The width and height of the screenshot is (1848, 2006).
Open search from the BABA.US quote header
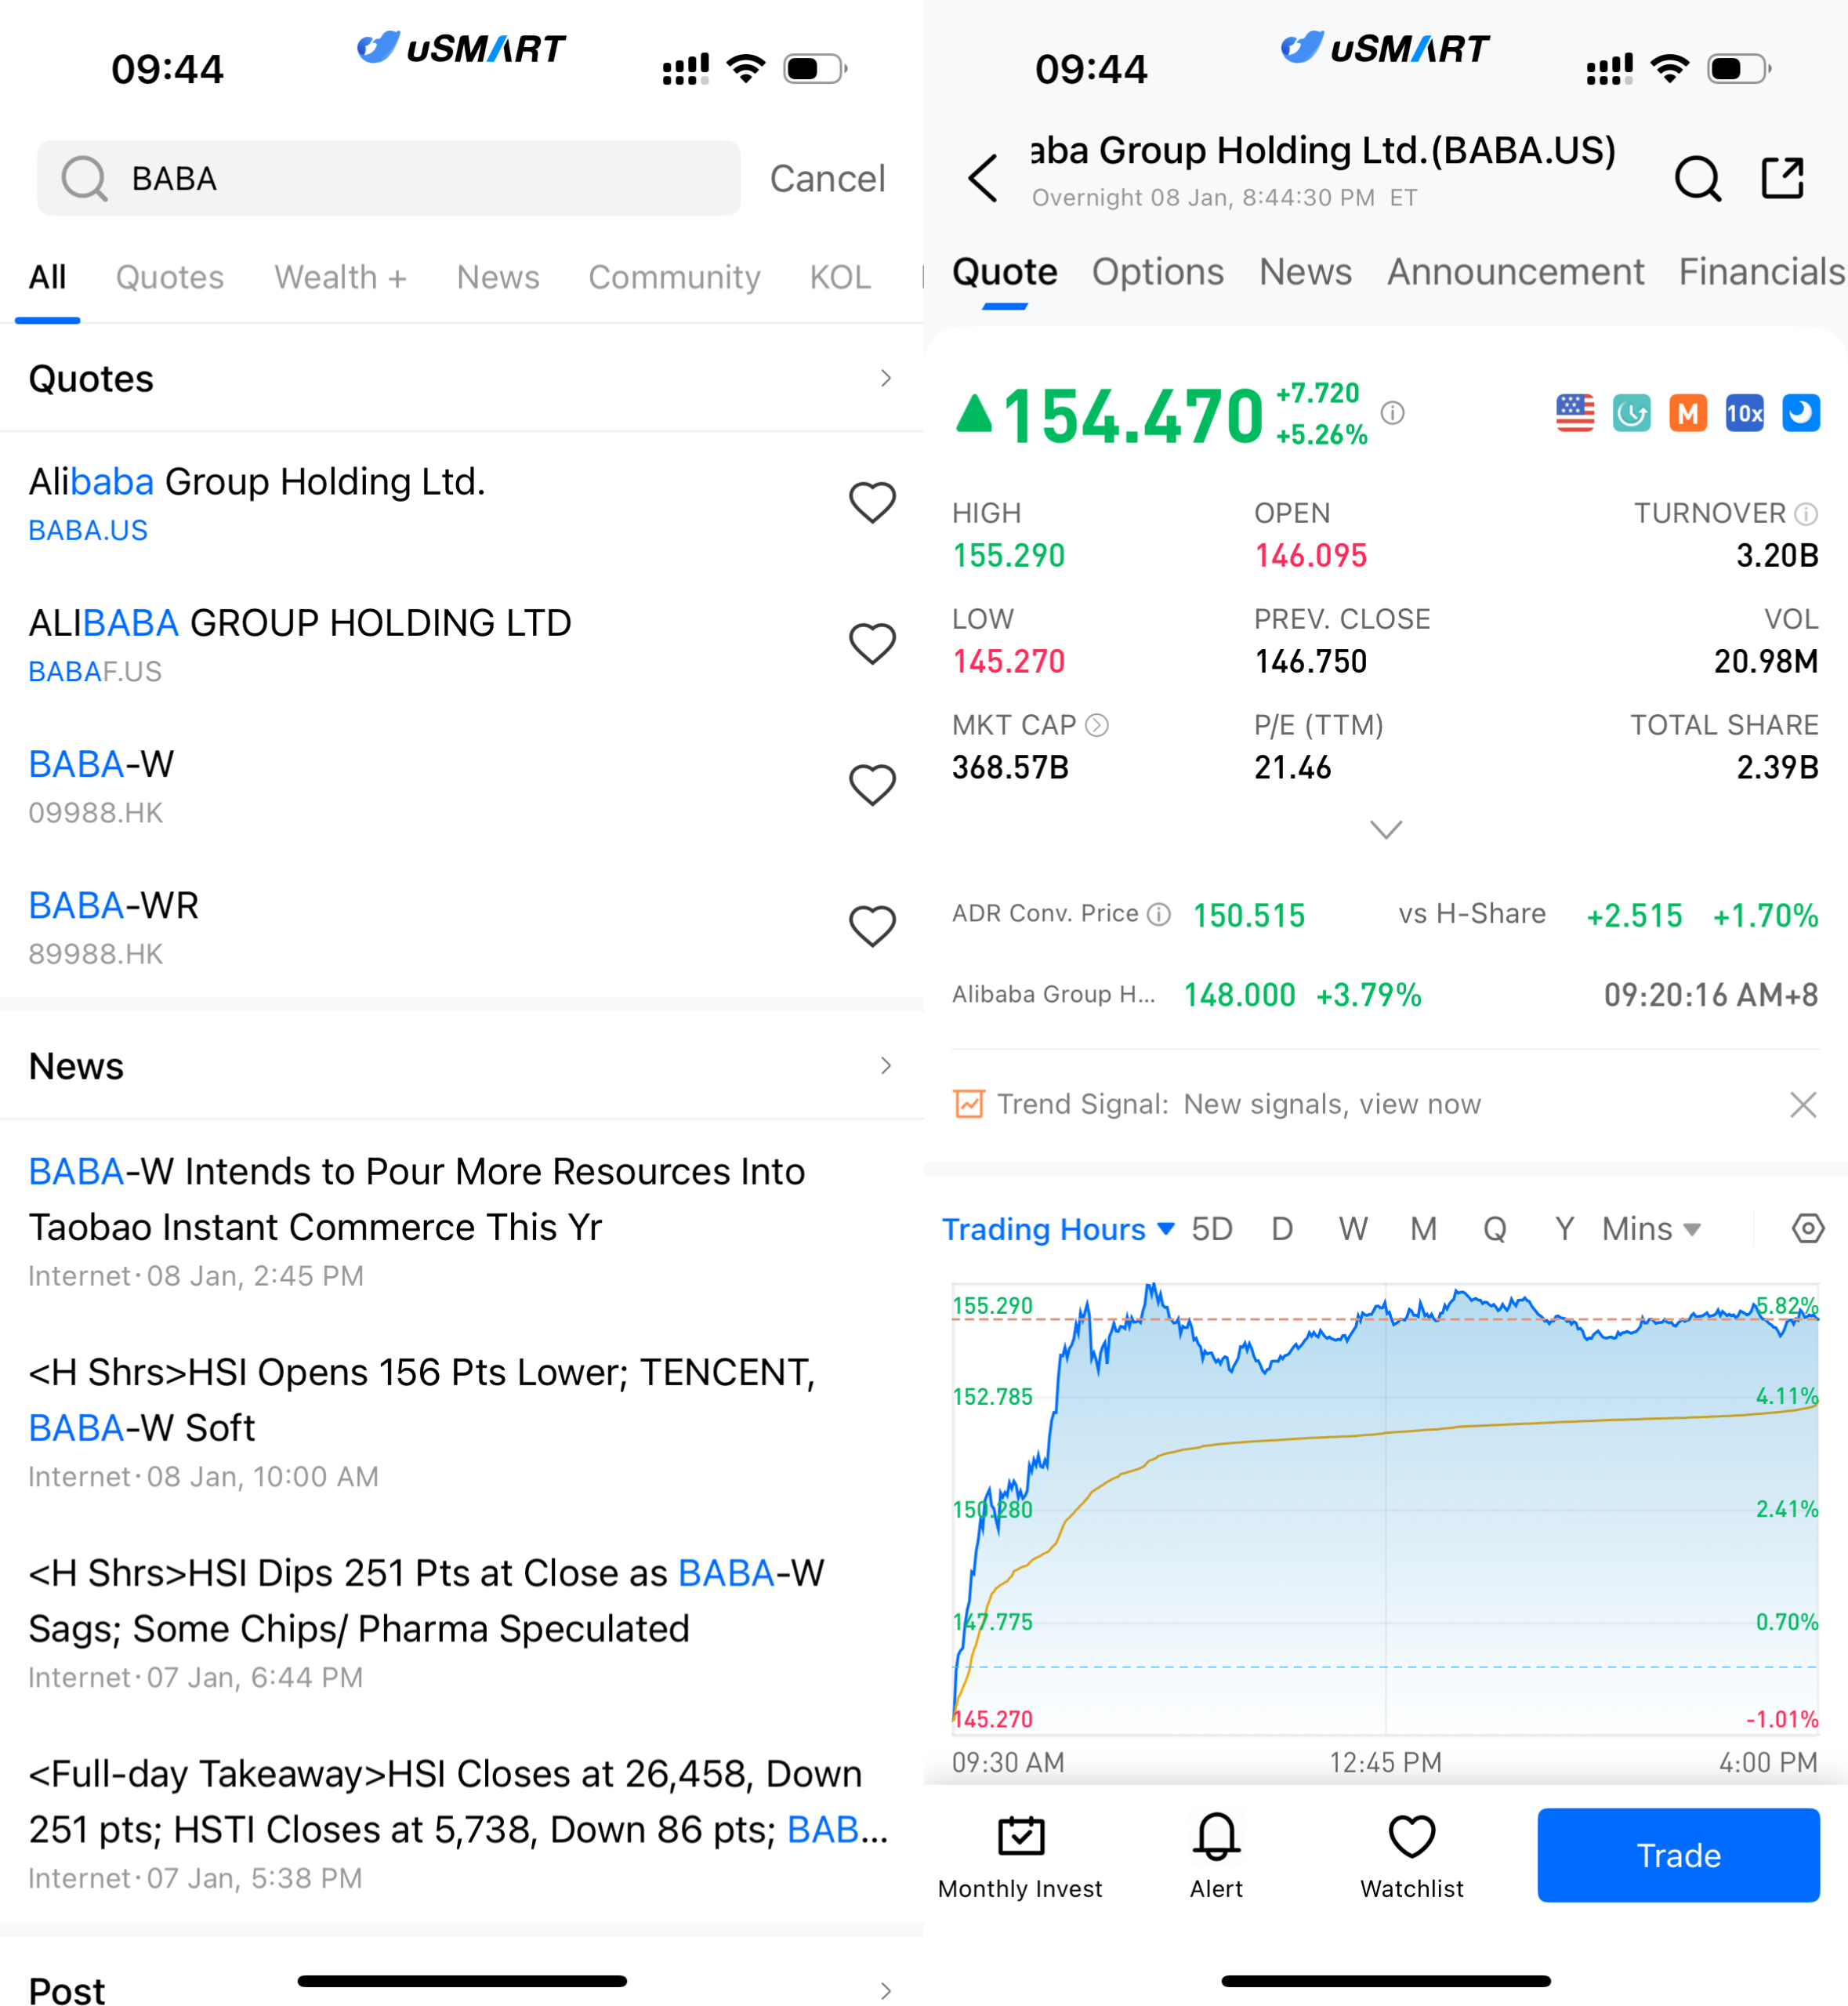pyautogui.click(x=1697, y=179)
